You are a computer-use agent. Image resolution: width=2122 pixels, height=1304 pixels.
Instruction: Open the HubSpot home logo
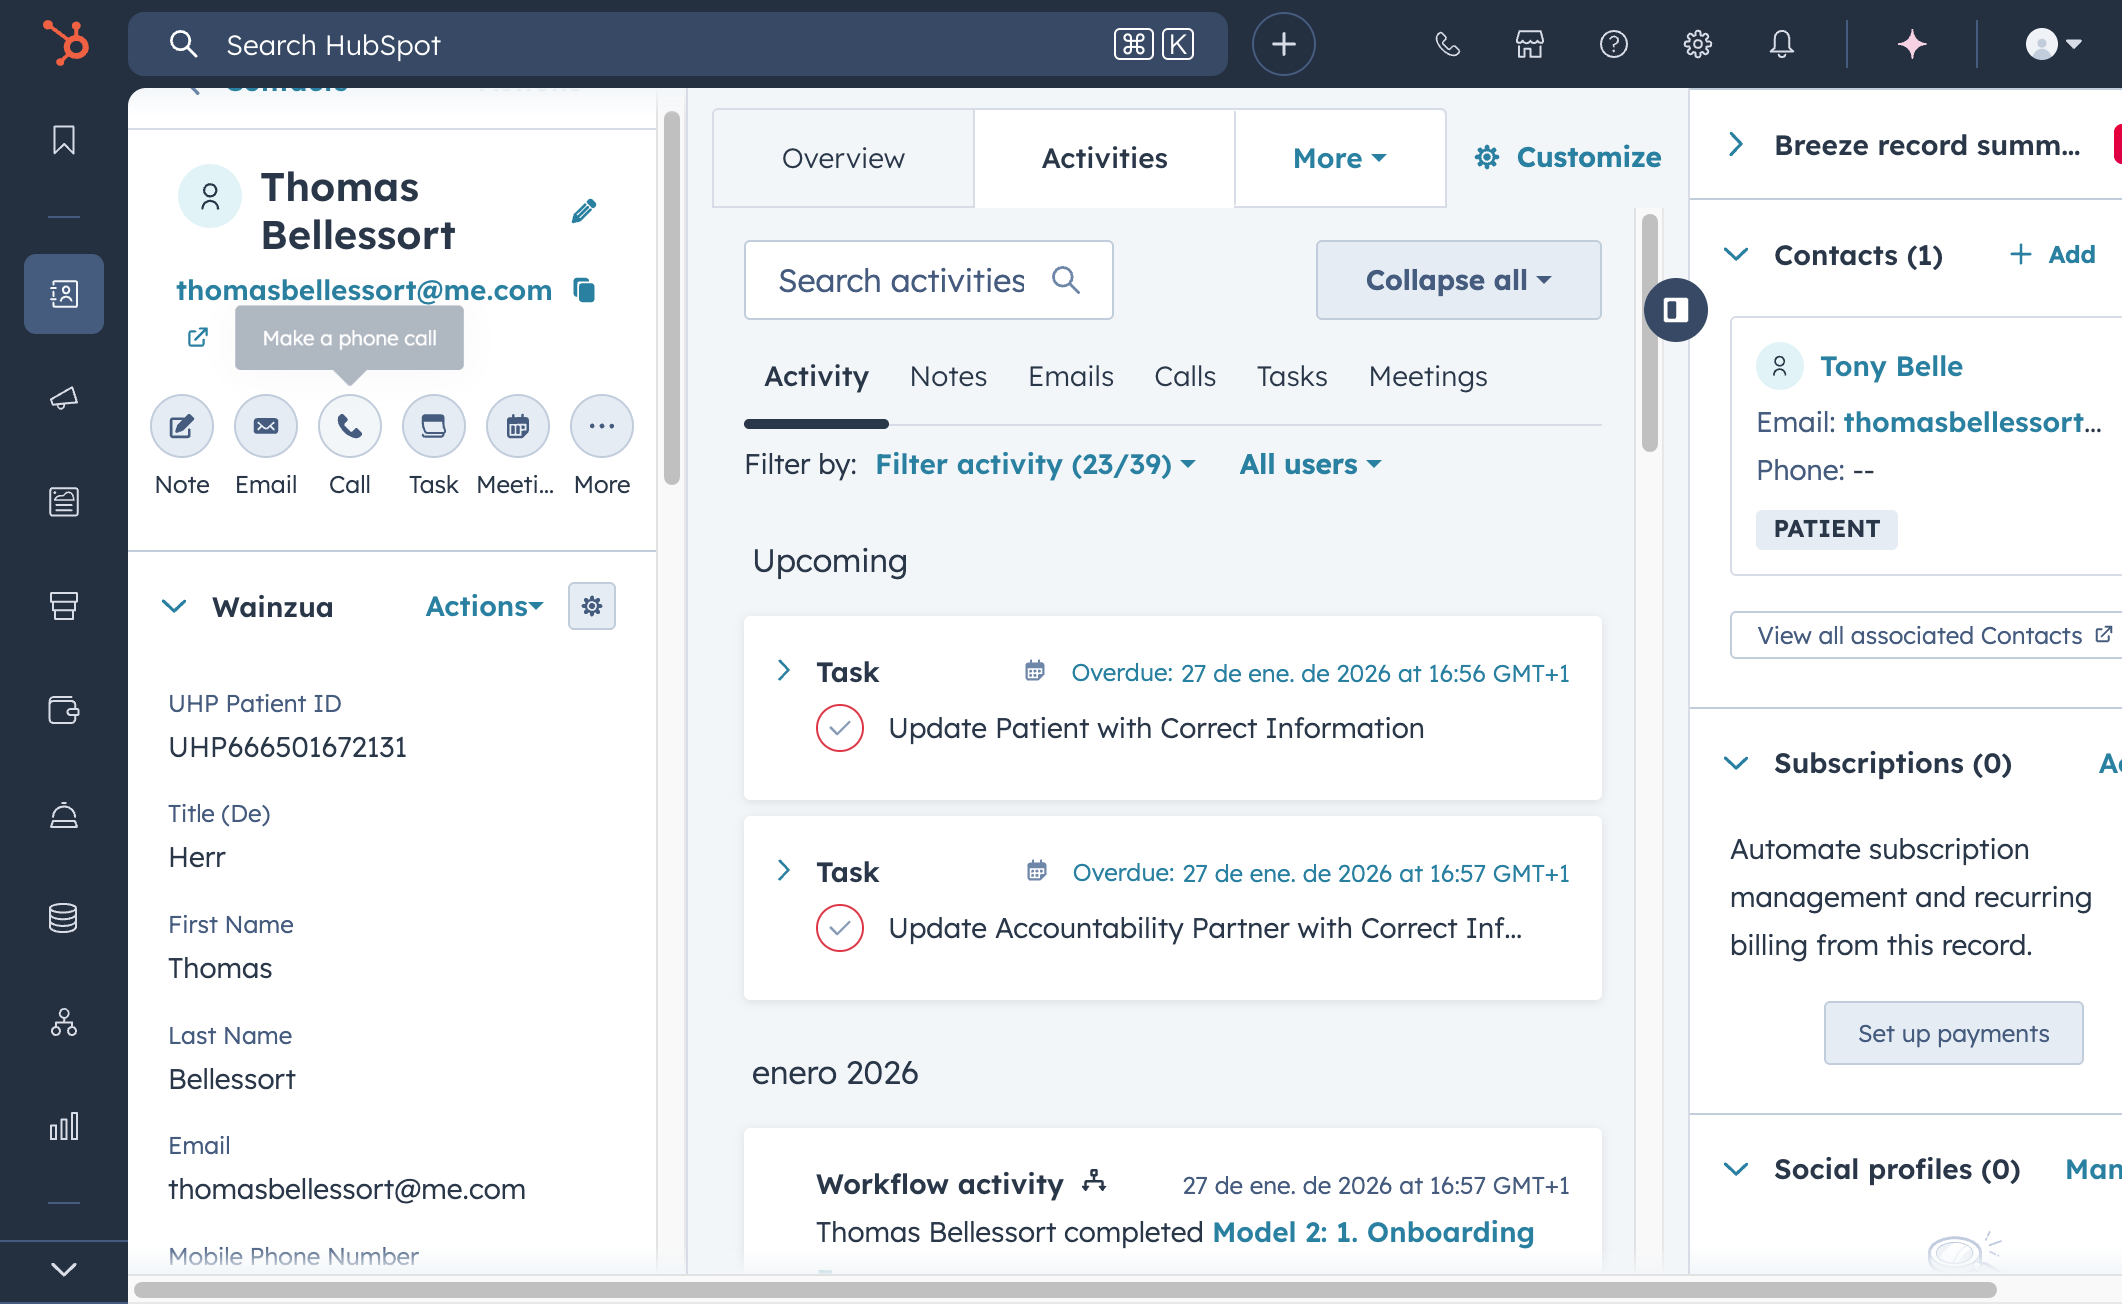[65, 44]
